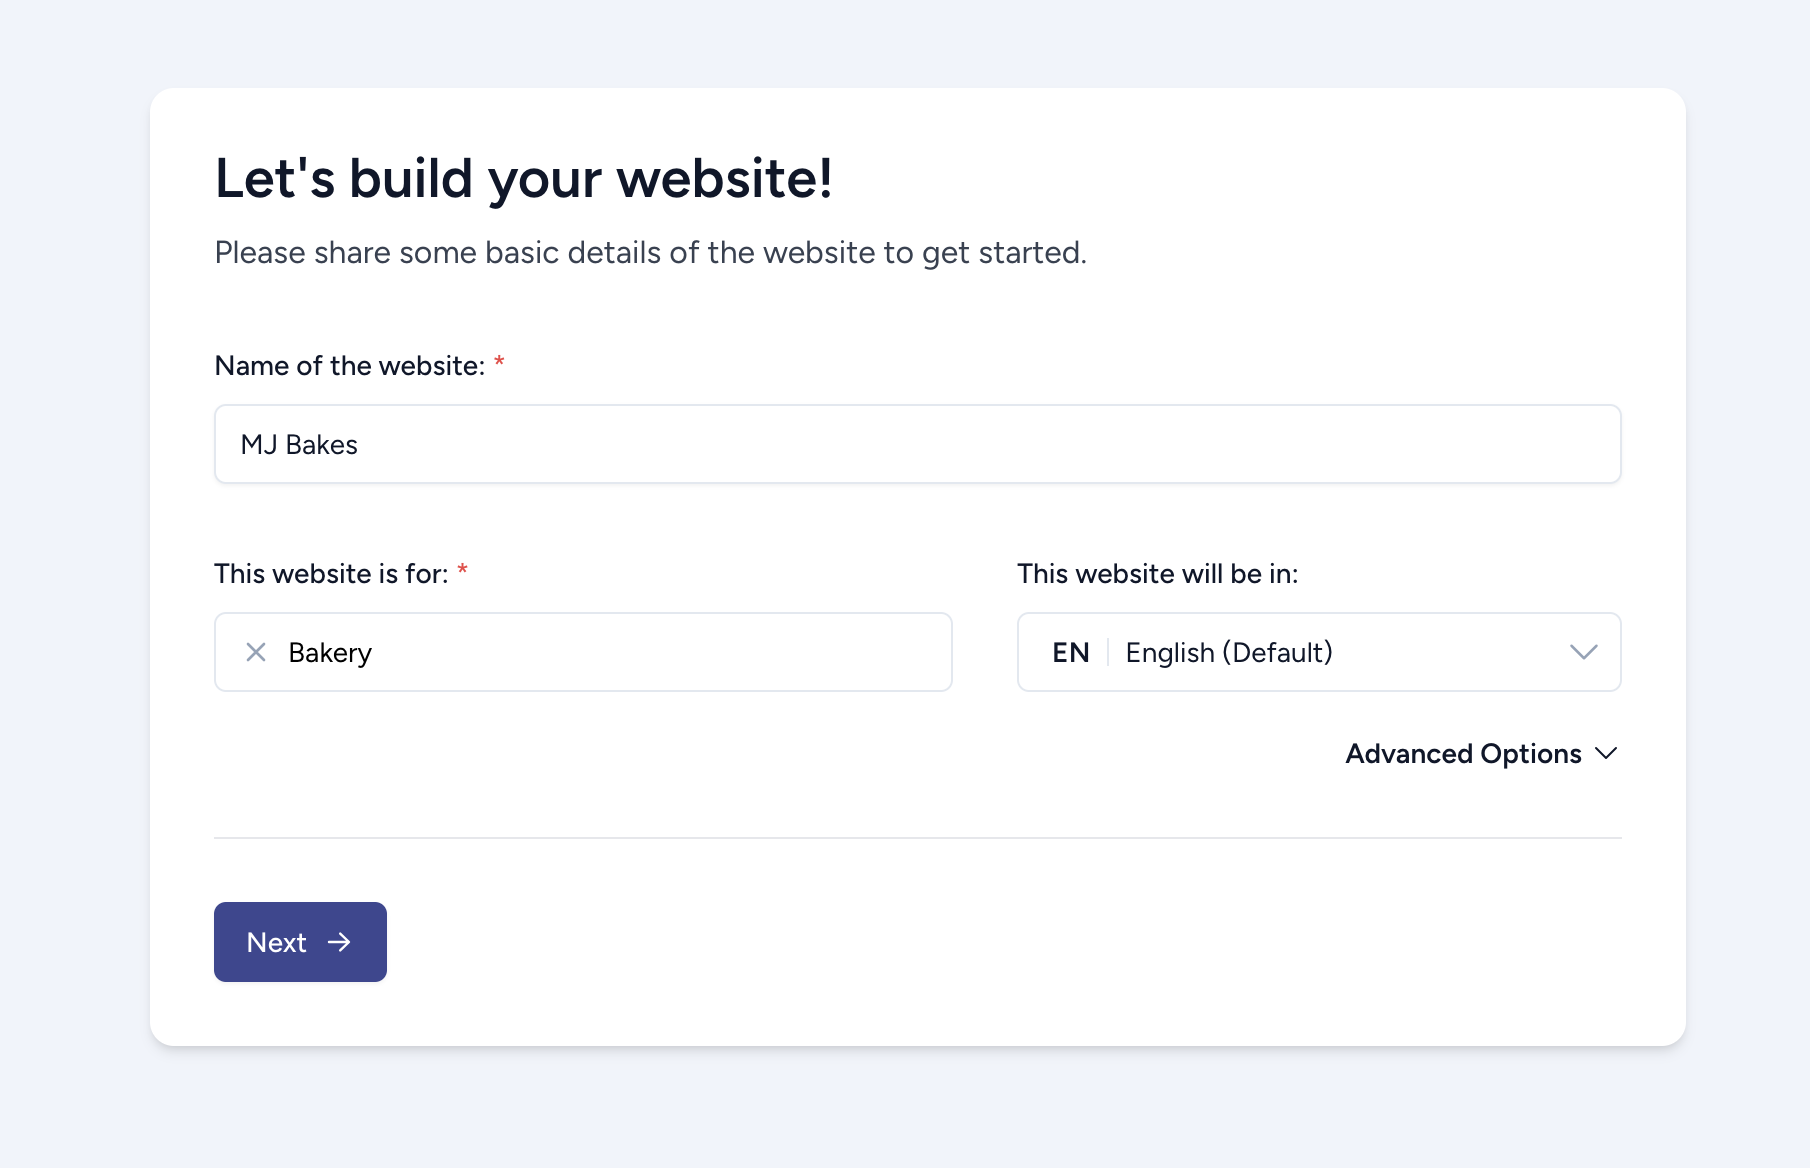
Task: Click the "Please share some basic details" subtitle
Action: [650, 253]
